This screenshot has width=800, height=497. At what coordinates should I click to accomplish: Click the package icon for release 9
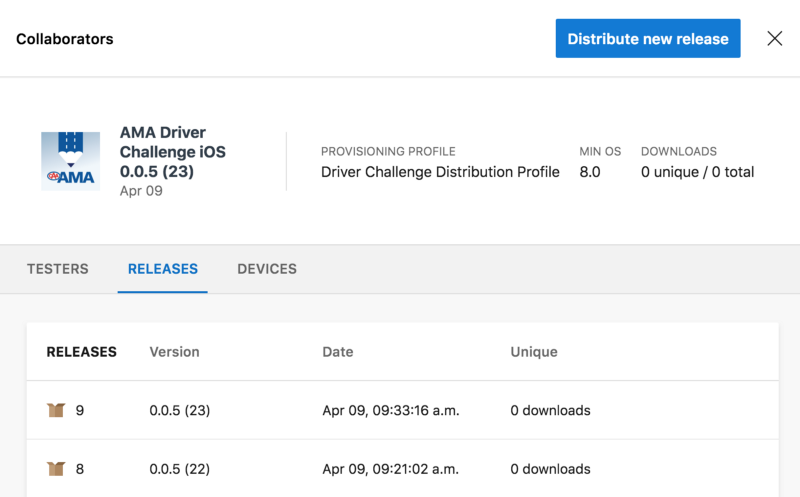tap(56, 410)
